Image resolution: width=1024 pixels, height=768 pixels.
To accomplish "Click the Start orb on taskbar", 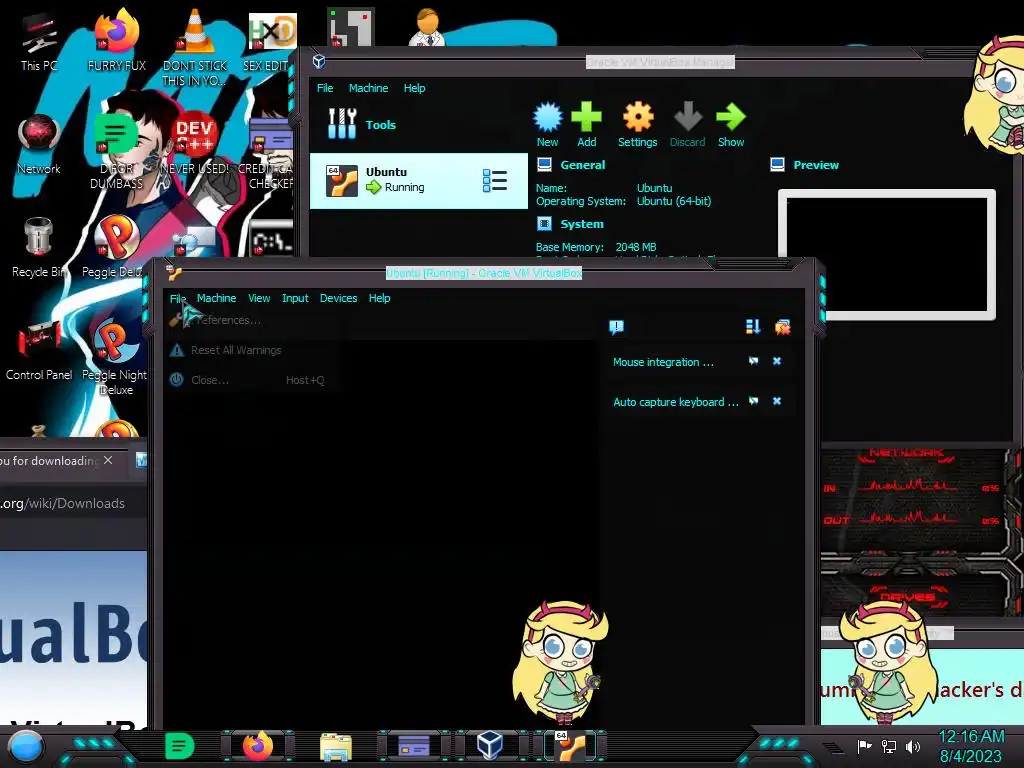I will pos(25,746).
